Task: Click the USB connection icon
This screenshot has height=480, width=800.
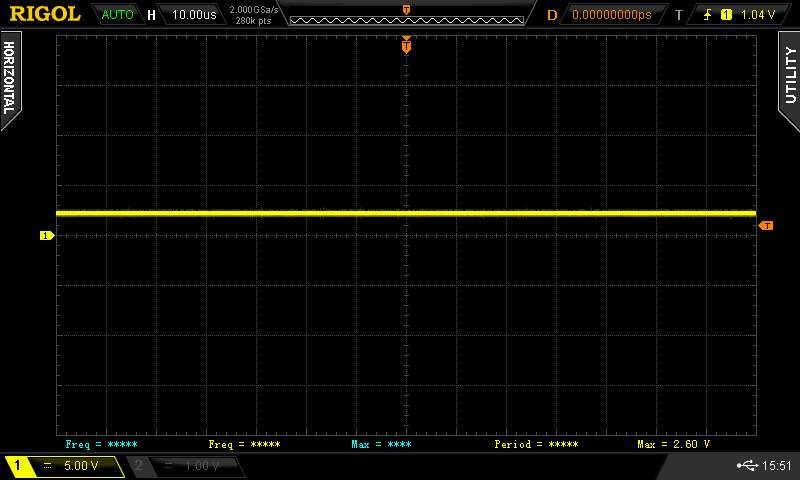Action: 746,465
